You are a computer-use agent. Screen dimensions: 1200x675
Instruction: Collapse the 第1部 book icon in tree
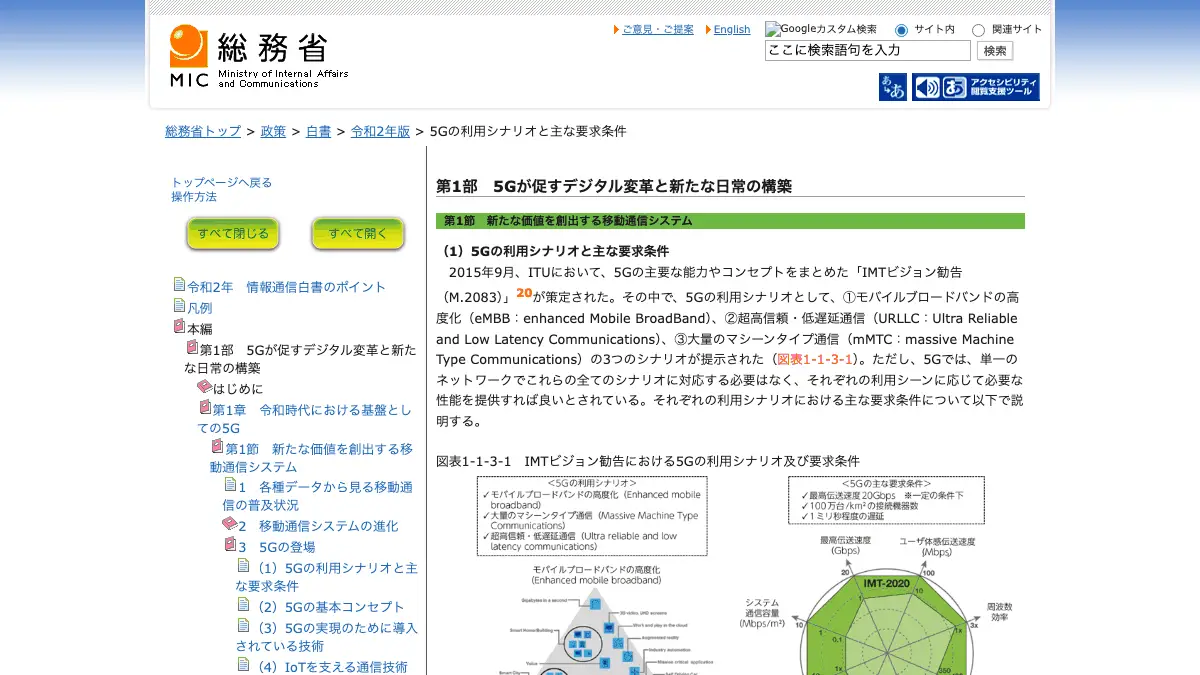192,348
